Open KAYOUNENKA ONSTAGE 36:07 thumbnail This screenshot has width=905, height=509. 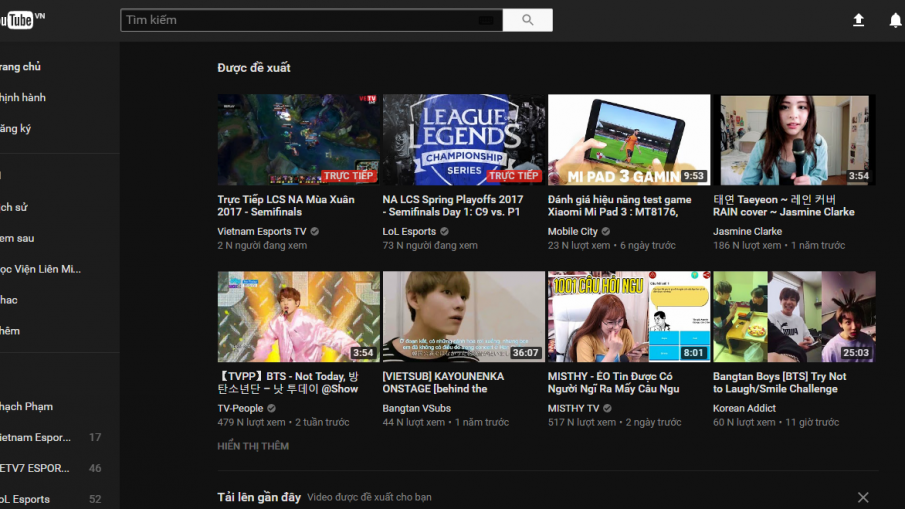pyautogui.click(x=463, y=317)
